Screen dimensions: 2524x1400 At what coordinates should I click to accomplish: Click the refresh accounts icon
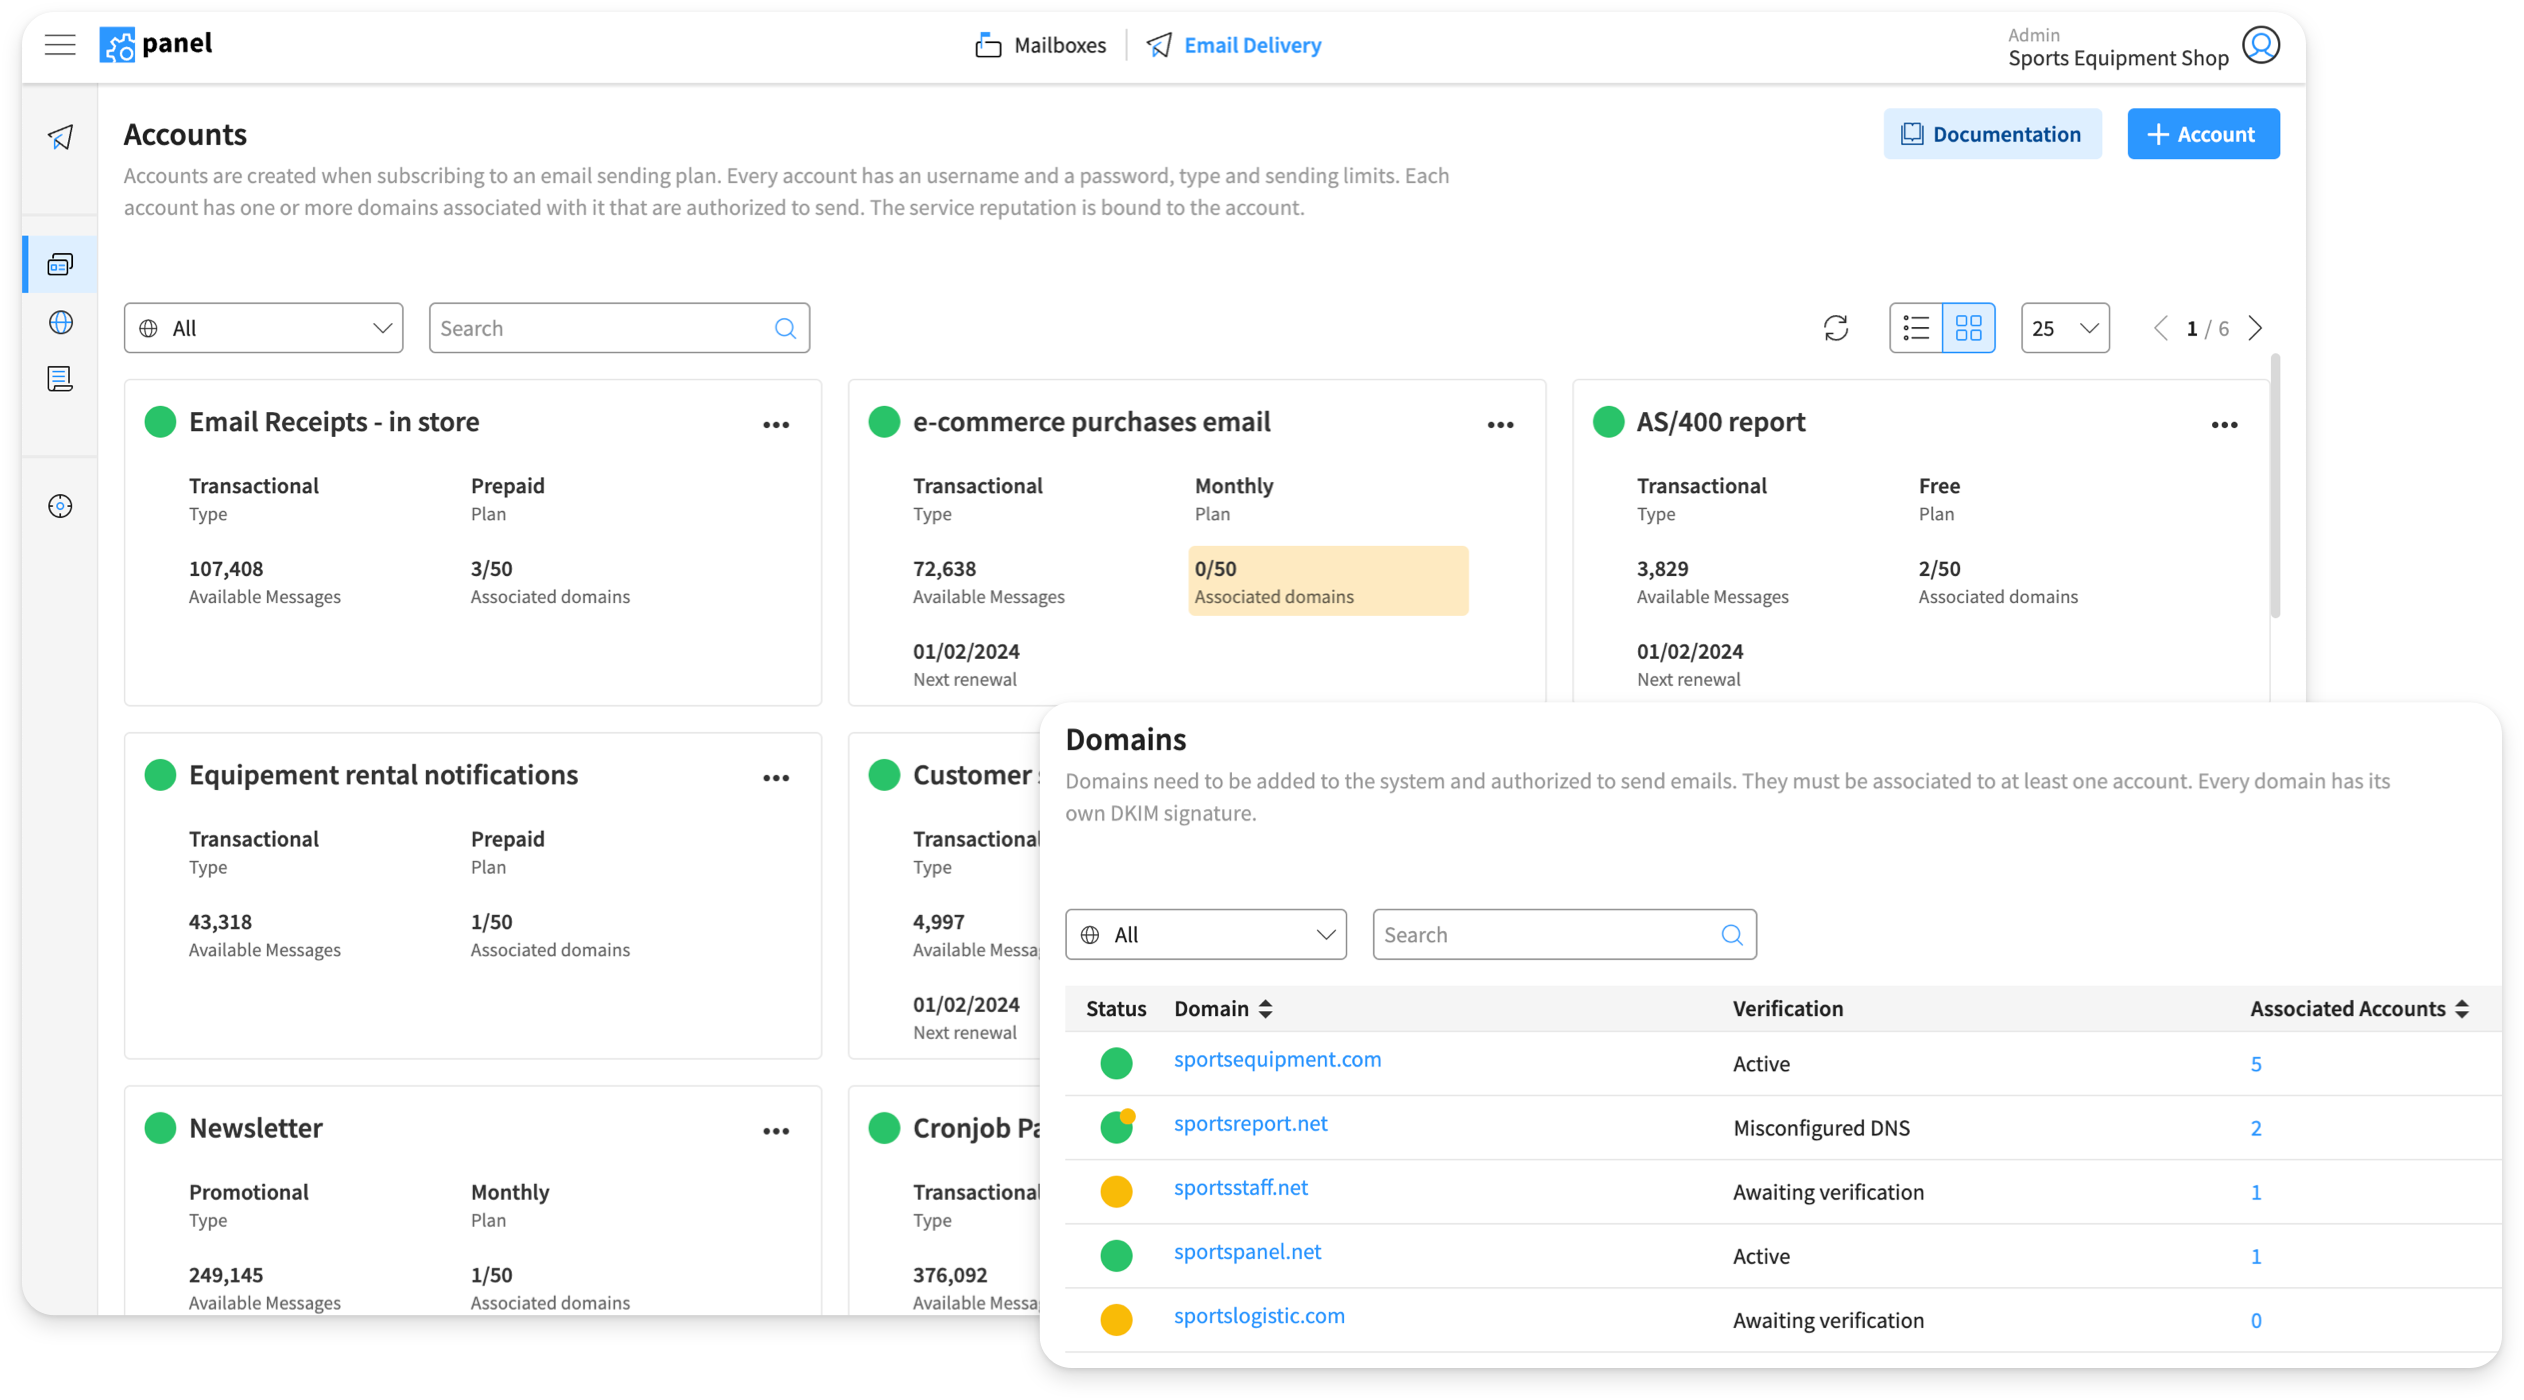[x=1835, y=328]
